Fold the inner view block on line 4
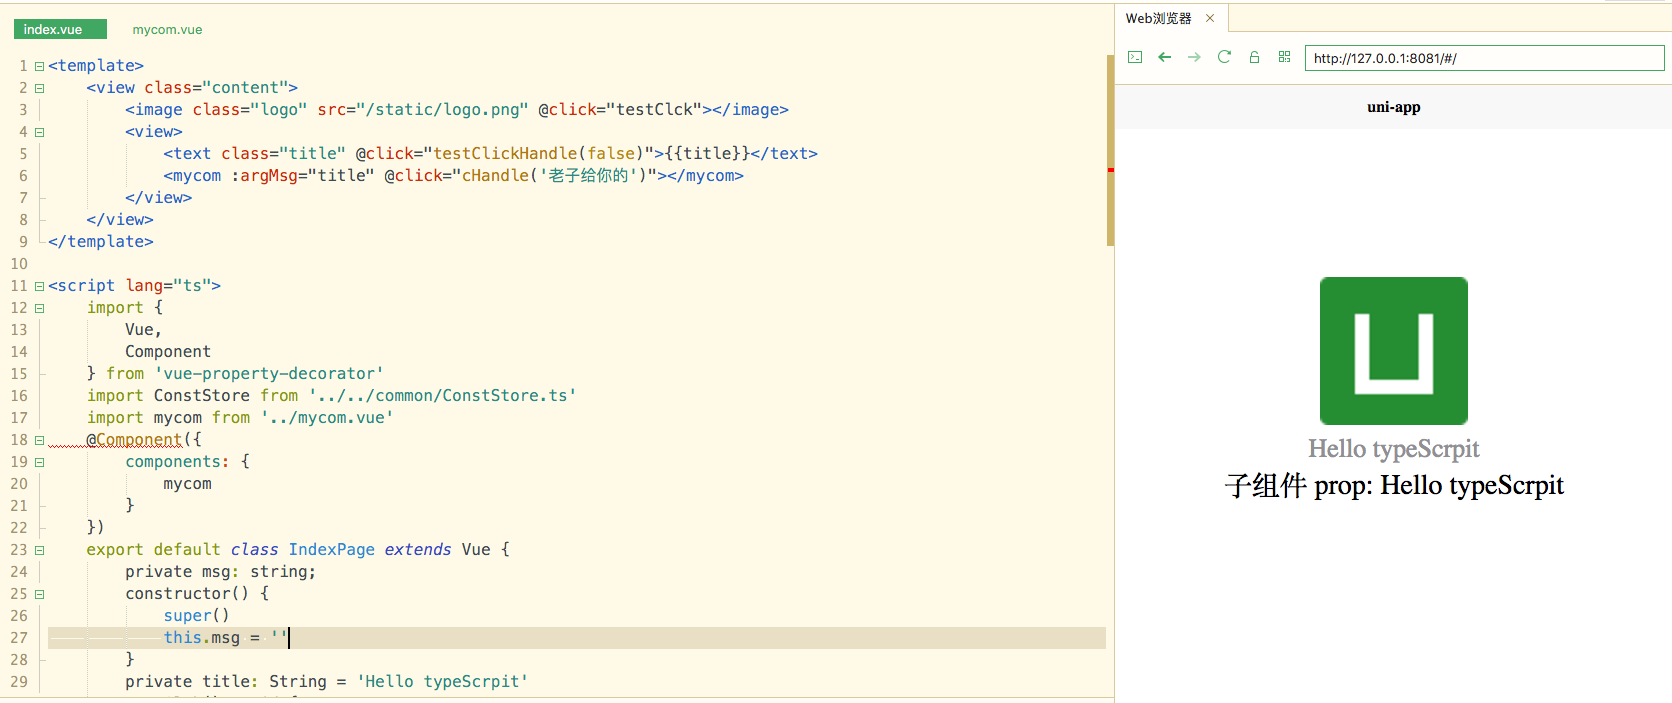The width and height of the screenshot is (1672, 703). [x=40, y=132]
